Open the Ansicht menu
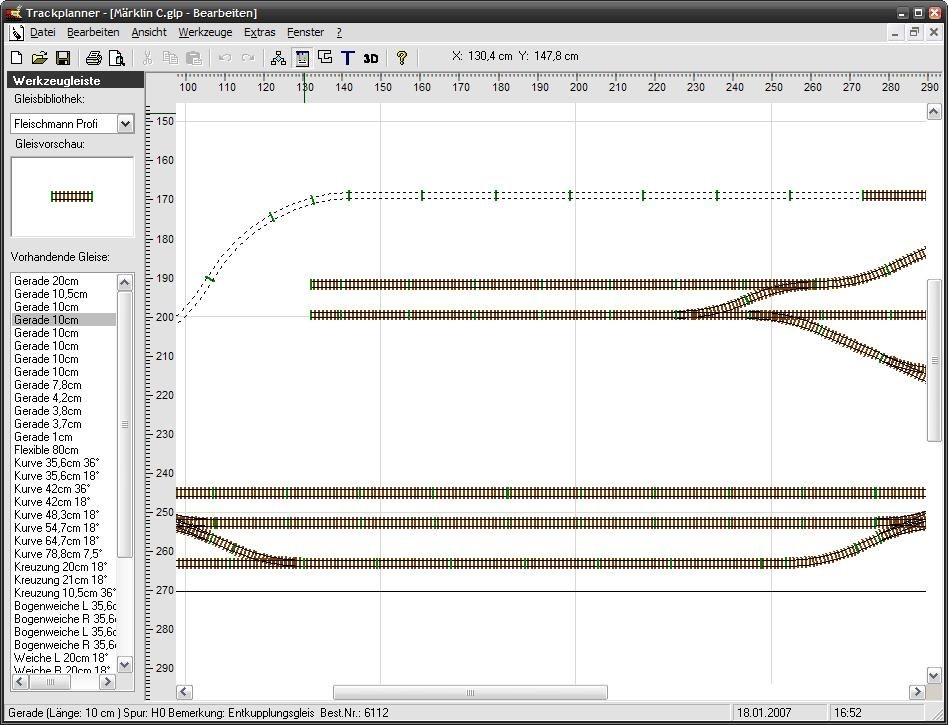 pyautogui.click(x=149, y=32)
